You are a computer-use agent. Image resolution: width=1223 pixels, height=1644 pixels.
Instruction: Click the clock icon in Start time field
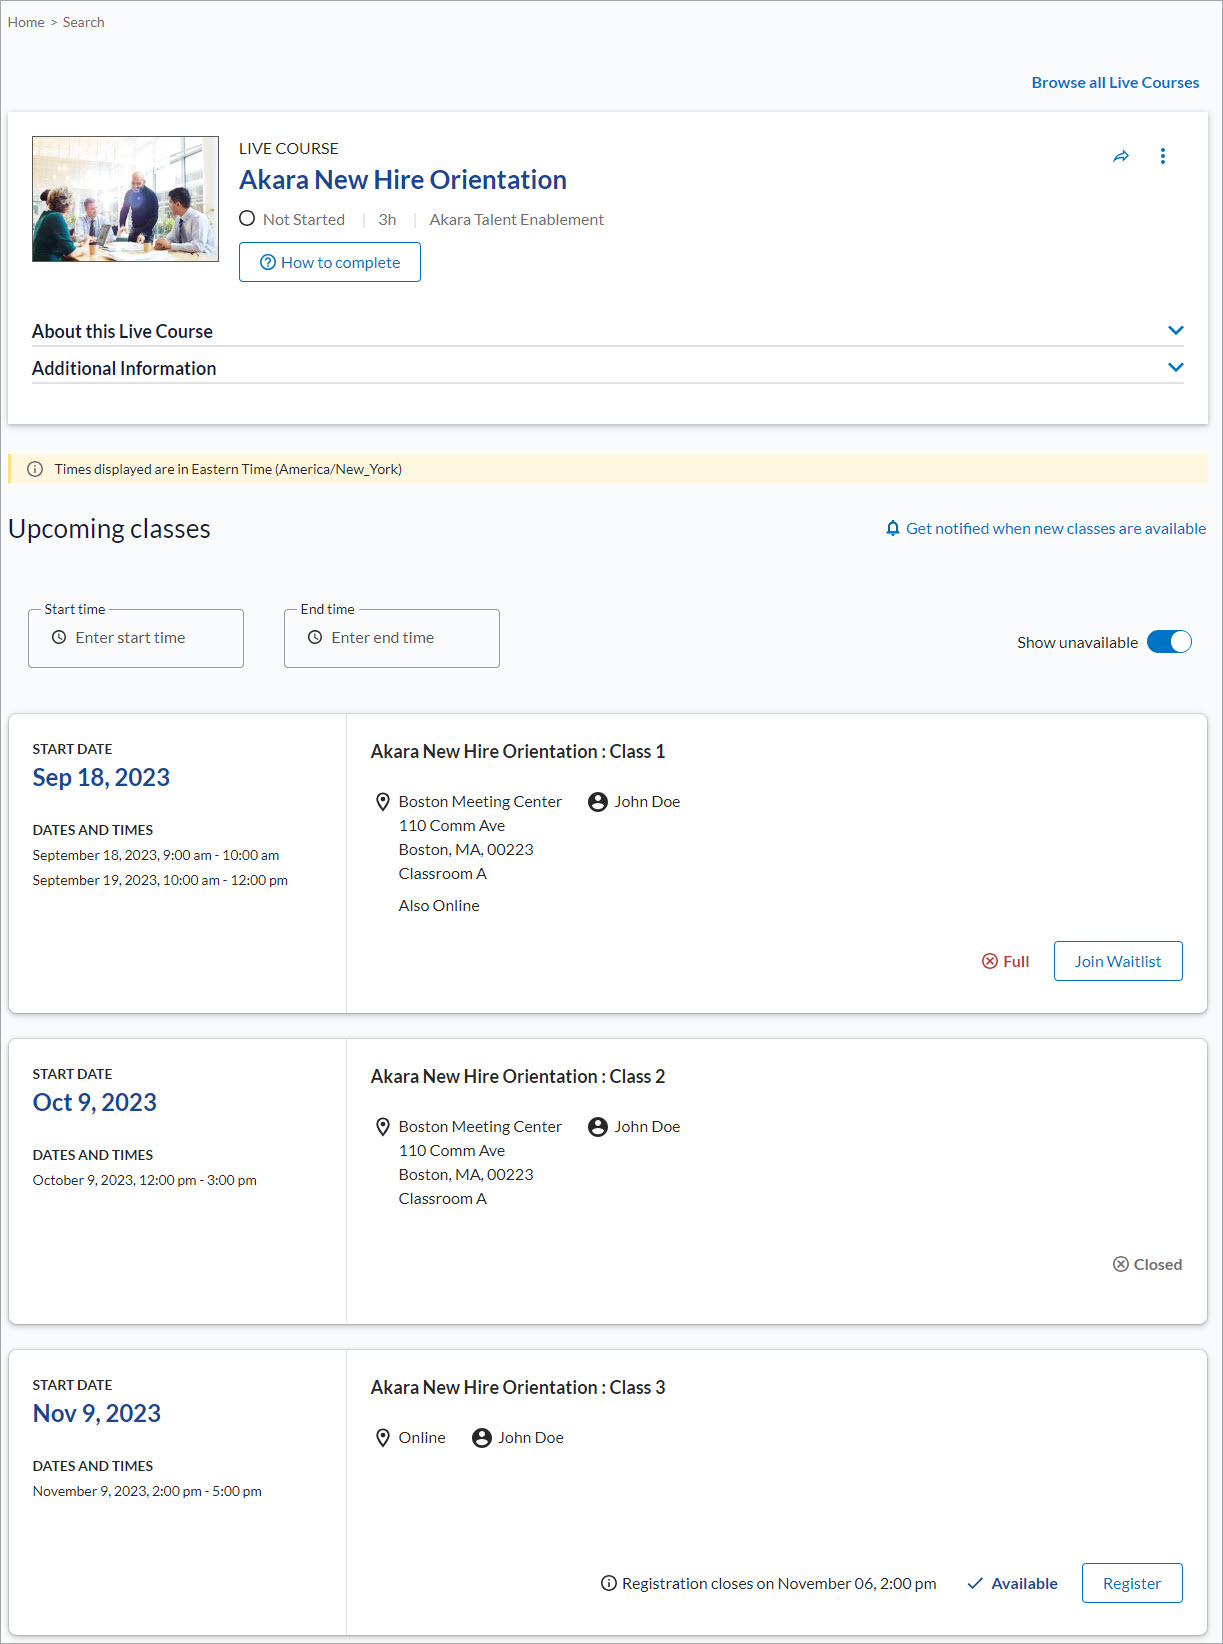(59, 637)
